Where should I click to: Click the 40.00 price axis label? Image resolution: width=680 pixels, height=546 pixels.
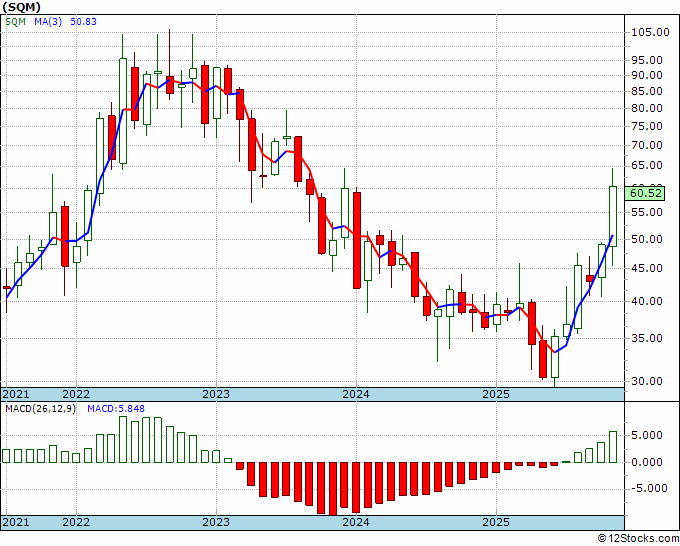coord(647,301)
